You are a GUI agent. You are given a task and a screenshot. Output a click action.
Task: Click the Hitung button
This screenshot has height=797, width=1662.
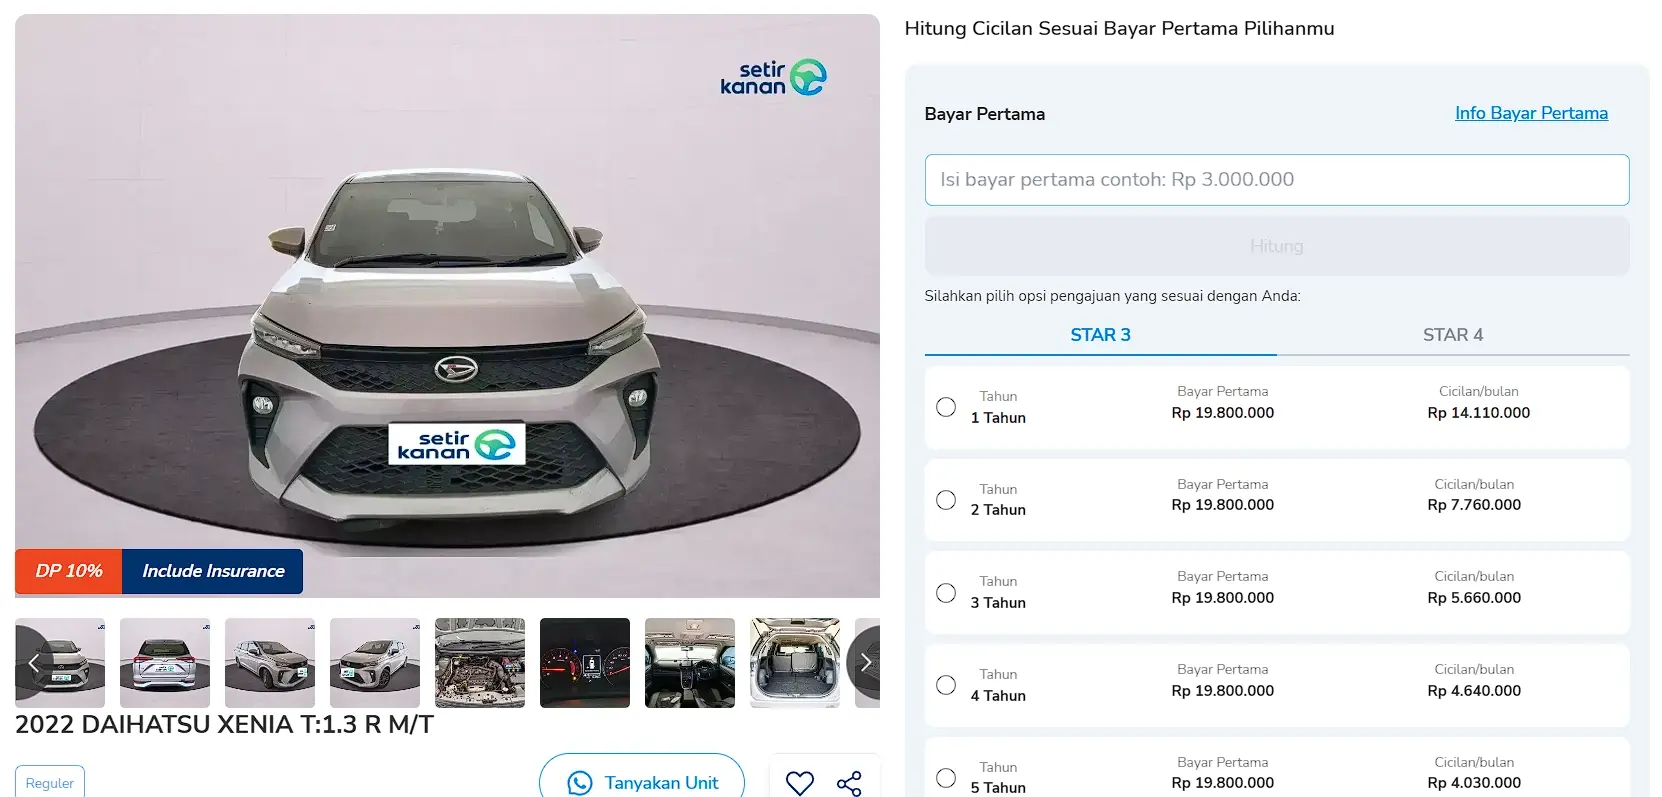tap(1277, 246)
